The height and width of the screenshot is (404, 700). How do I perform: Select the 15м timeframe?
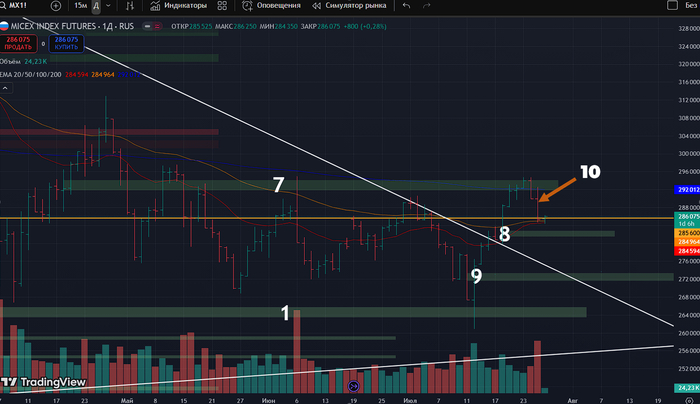pos(80,6)
